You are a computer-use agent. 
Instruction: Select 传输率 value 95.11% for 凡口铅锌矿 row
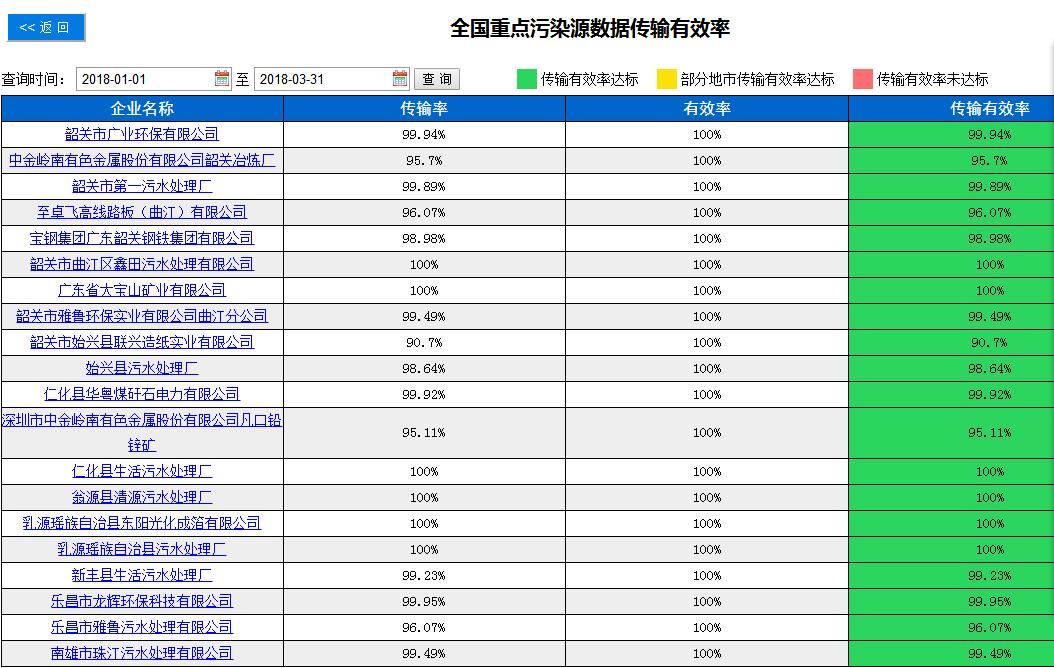424,433
